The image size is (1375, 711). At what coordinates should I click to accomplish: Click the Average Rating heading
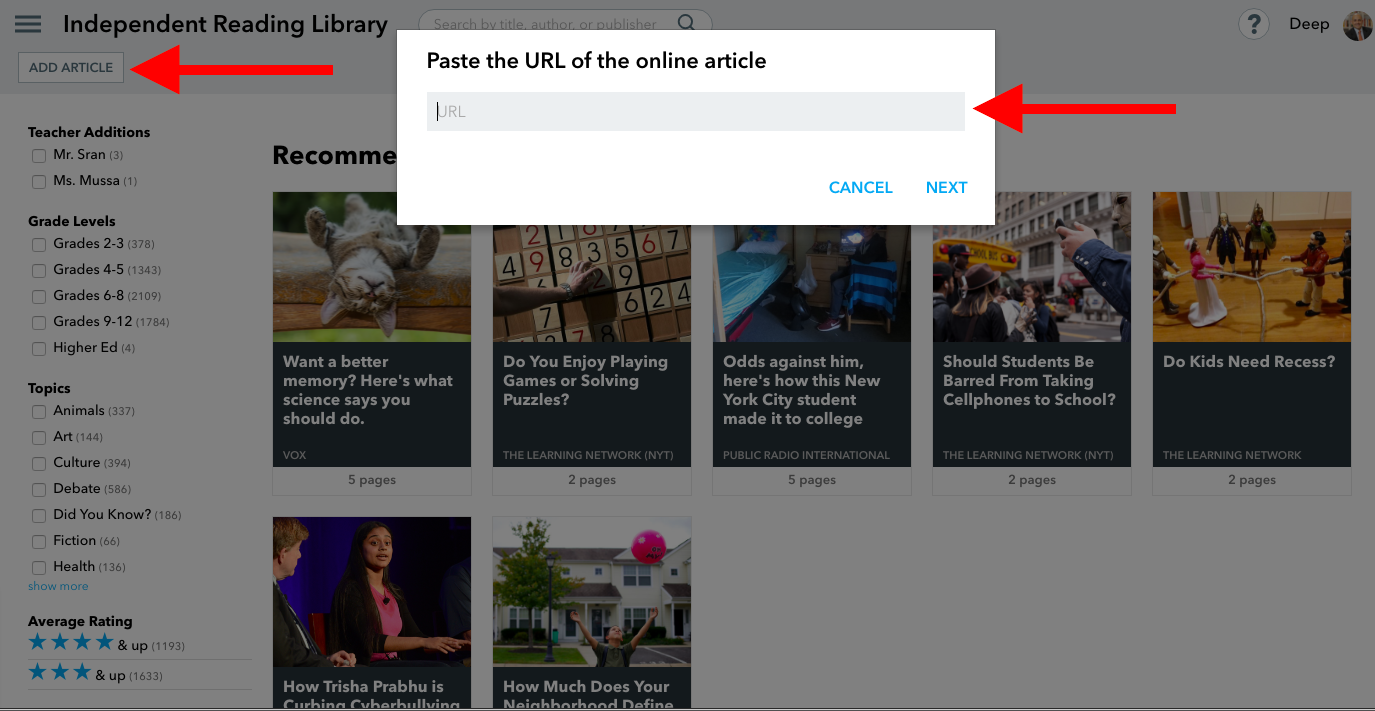[x=80, y=621]
